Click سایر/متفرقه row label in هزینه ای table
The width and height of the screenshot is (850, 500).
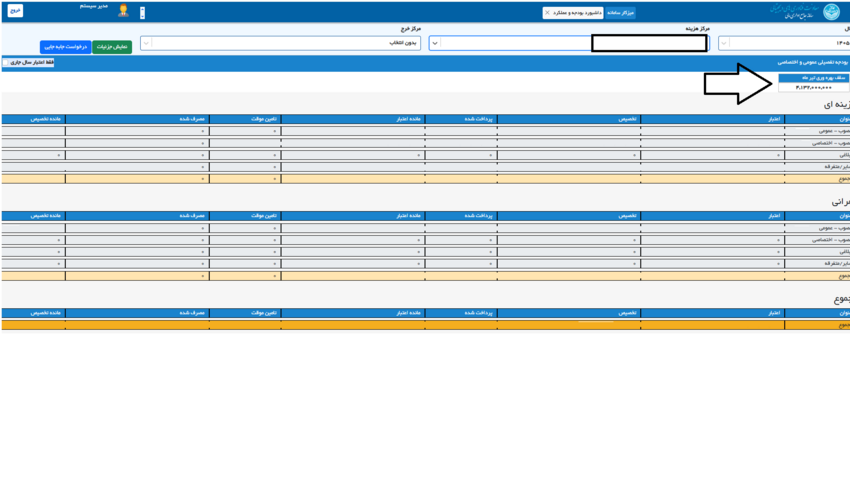click(836, 167)
